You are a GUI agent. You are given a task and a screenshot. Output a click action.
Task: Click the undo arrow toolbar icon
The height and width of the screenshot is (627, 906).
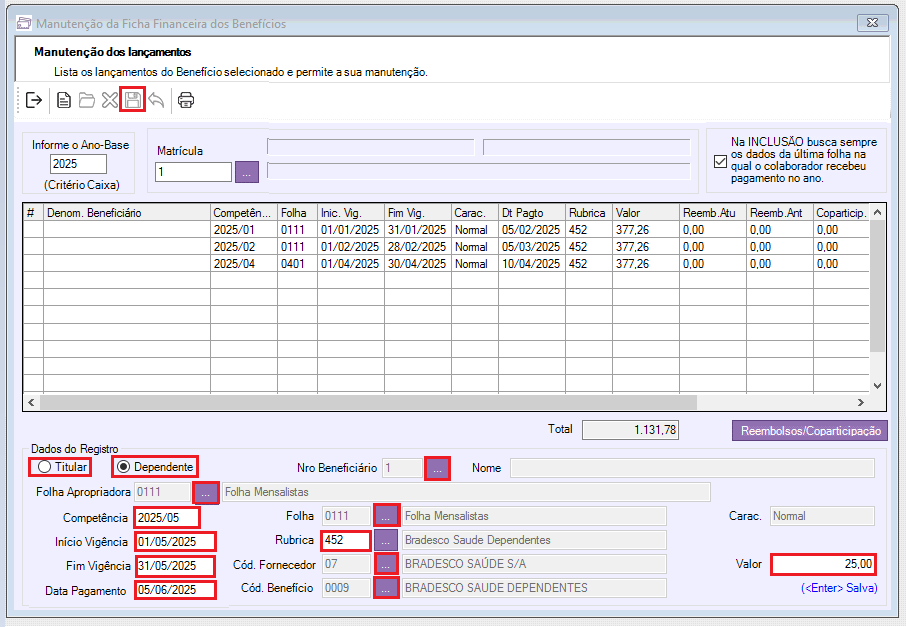point(156,100)
